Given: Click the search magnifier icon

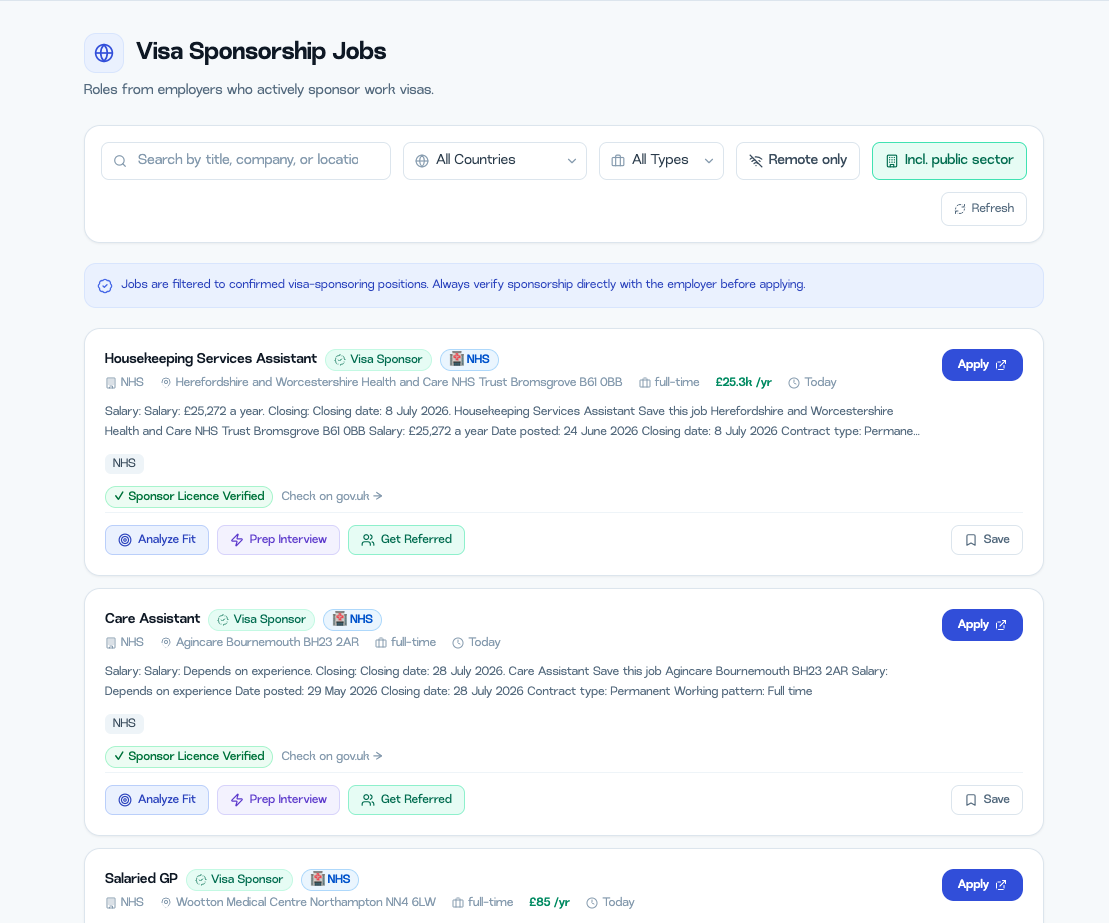Looking at the screenshot, I should click(120, 161).
